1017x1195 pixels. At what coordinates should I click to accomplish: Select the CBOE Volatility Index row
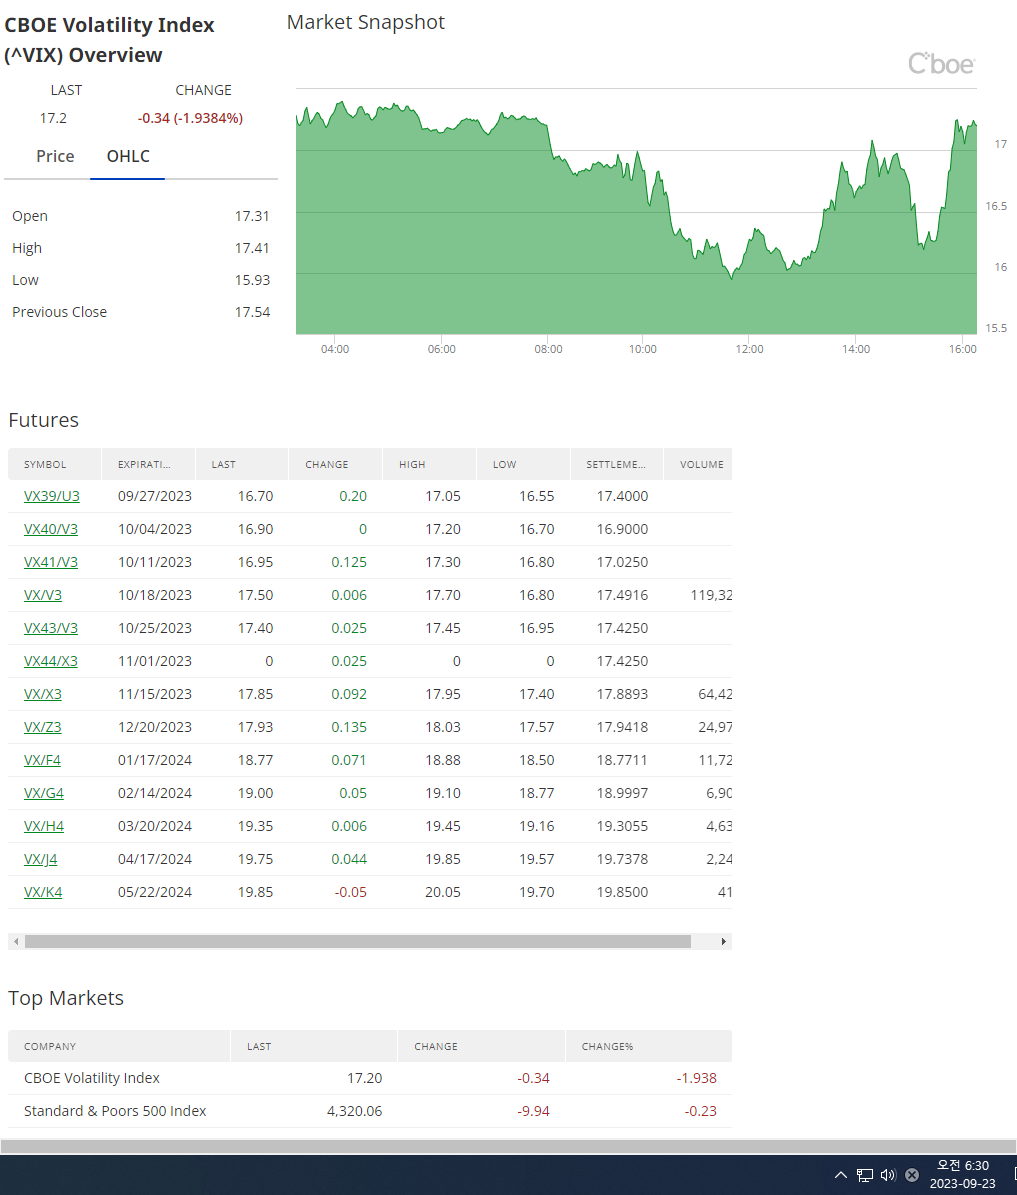370,1078
